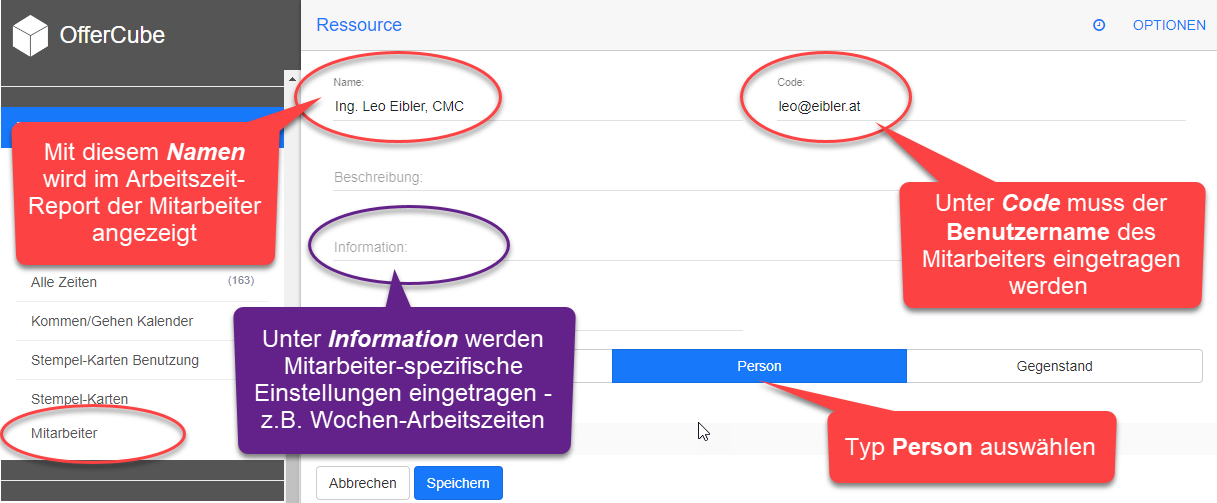Open the clock history icon in header

[1099, 25]
